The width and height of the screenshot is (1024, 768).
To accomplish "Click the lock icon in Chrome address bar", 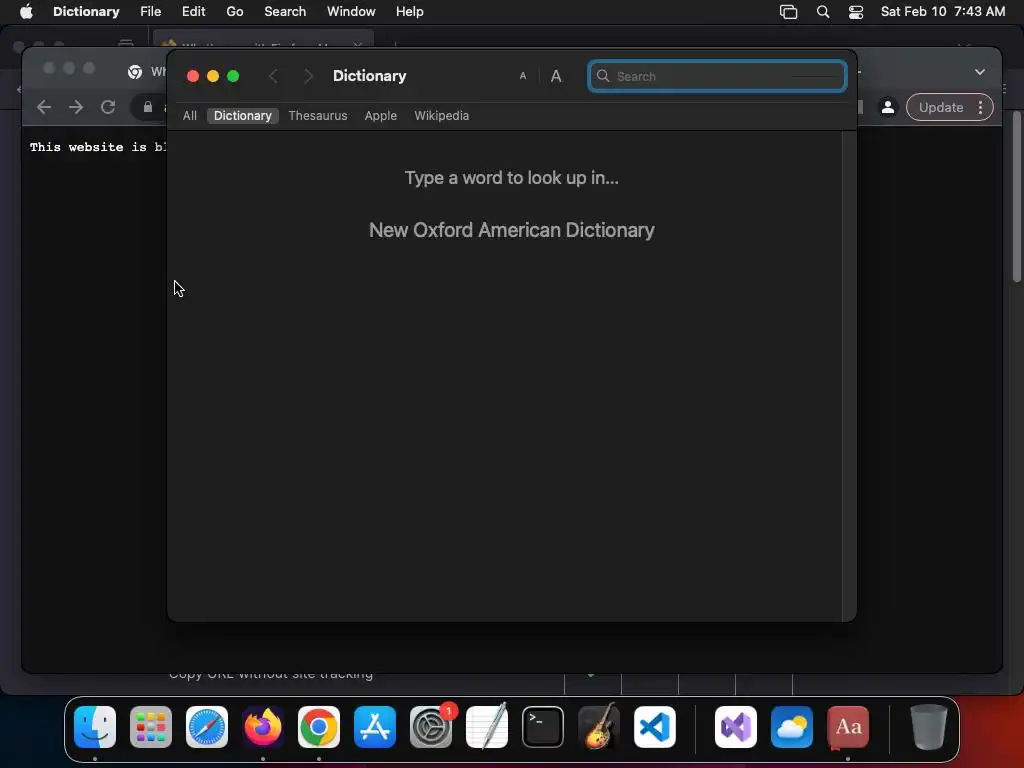I will pos(148,107).
